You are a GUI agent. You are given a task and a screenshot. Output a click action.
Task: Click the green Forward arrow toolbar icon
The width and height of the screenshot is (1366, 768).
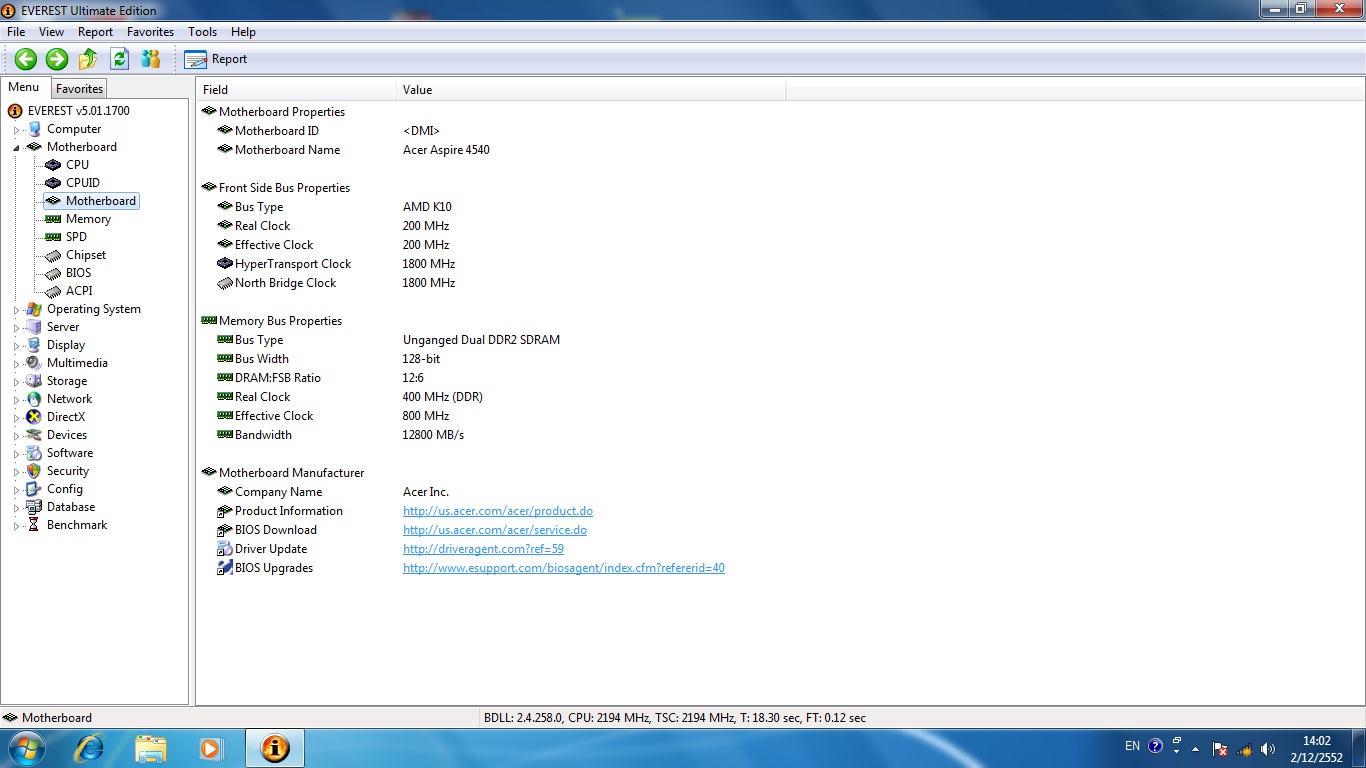coord(57,59)
